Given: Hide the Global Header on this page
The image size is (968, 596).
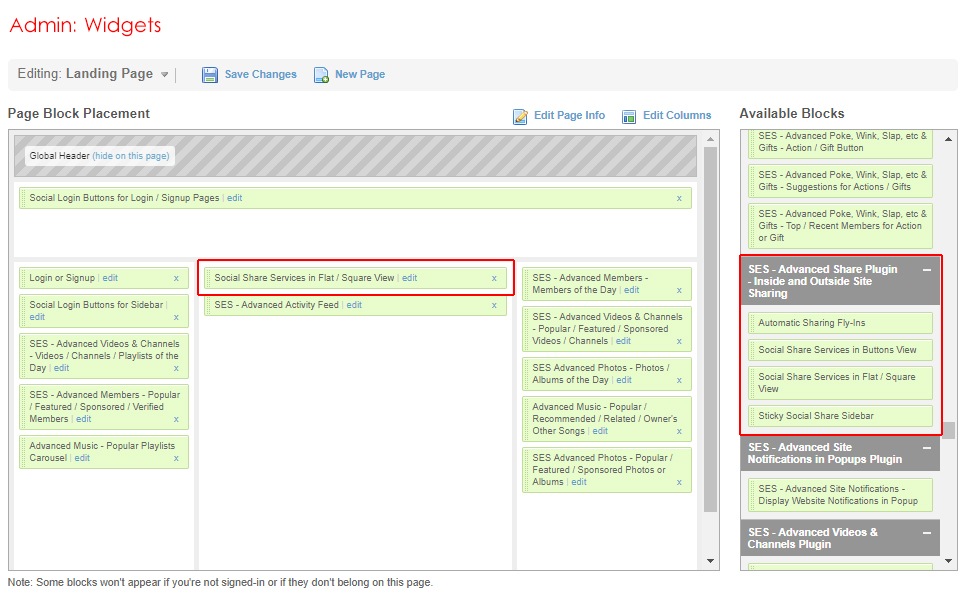Looking at the screenshot, I should [131, 156].
